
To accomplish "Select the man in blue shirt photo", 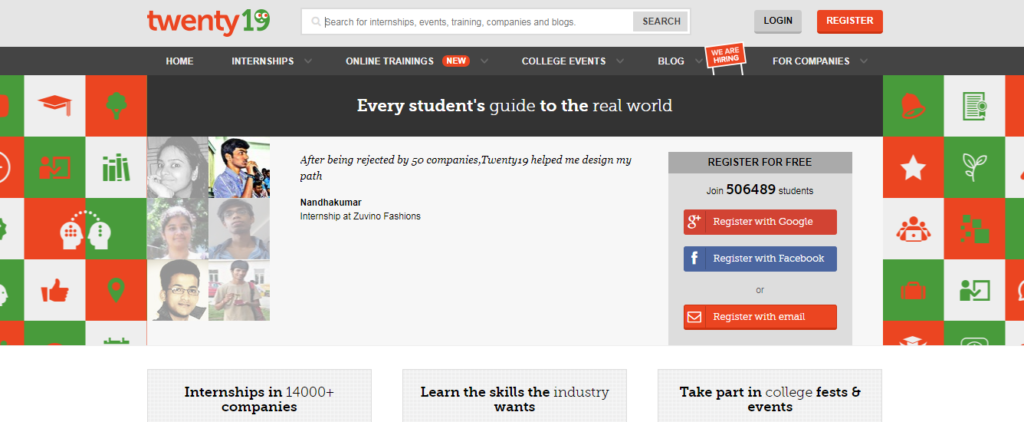I will [x=239, y=167].
